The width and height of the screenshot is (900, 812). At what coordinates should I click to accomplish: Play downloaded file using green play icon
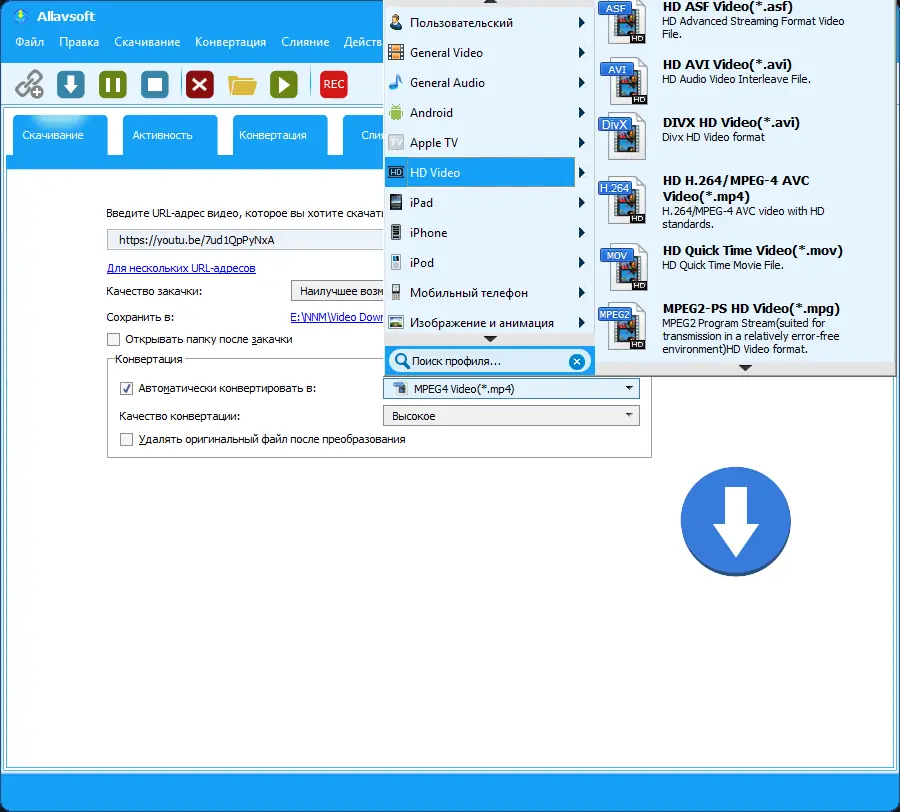[x=284, y=84]
